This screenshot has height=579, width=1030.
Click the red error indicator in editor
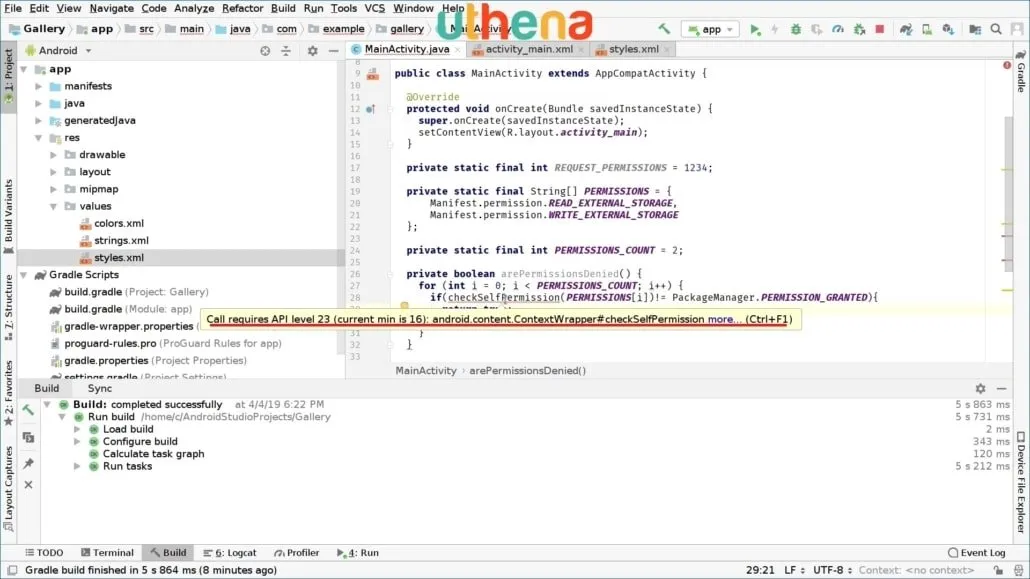point(1007,65)
